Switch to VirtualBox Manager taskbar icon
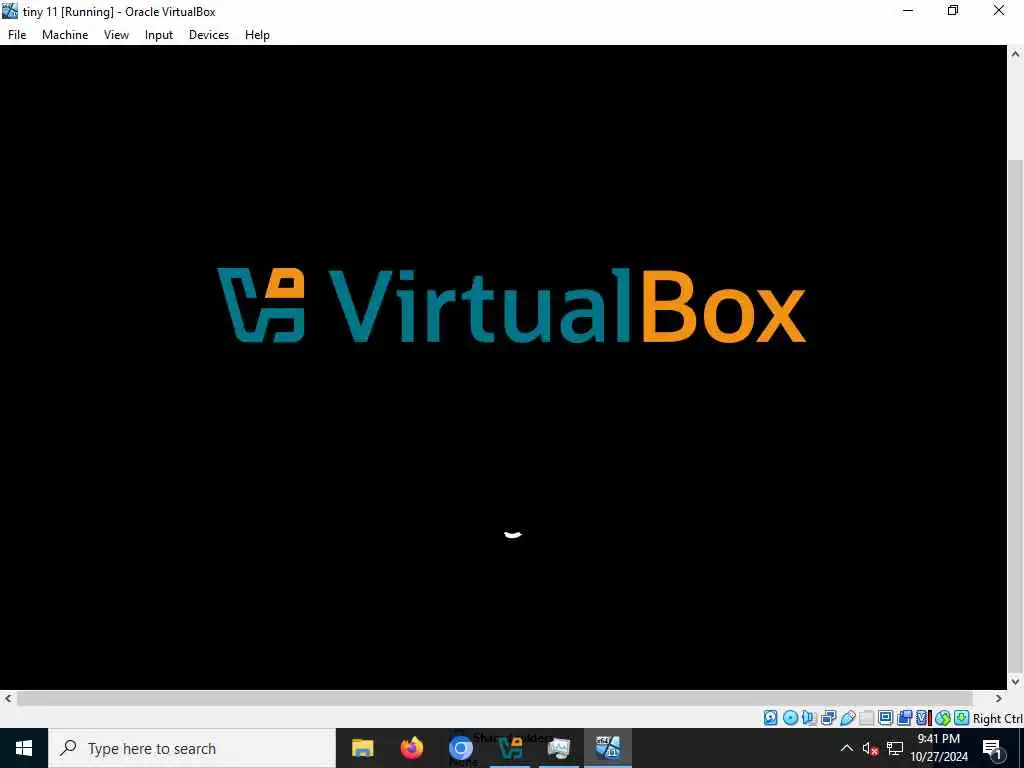The width and height of the screenshot is (1024, 768). [x=510, y=748]
